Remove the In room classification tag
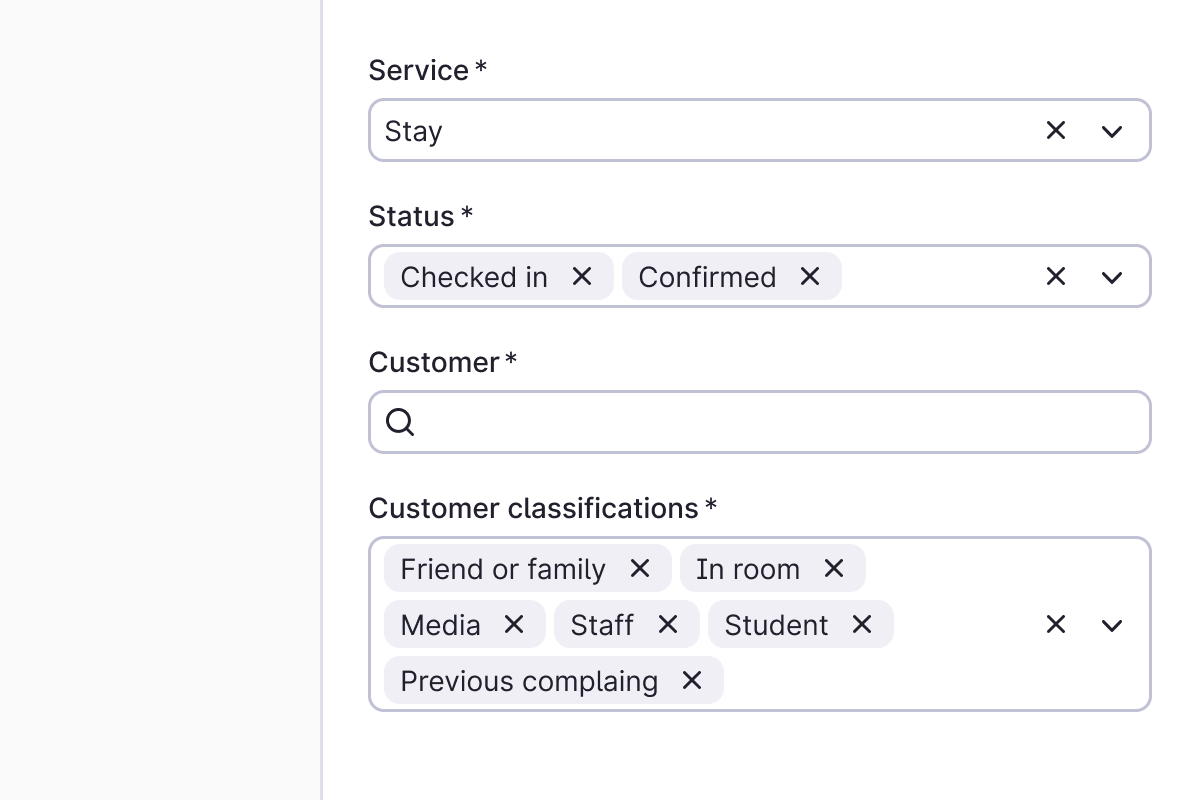This screenshot has height=800, width=1200. point(834,568)
